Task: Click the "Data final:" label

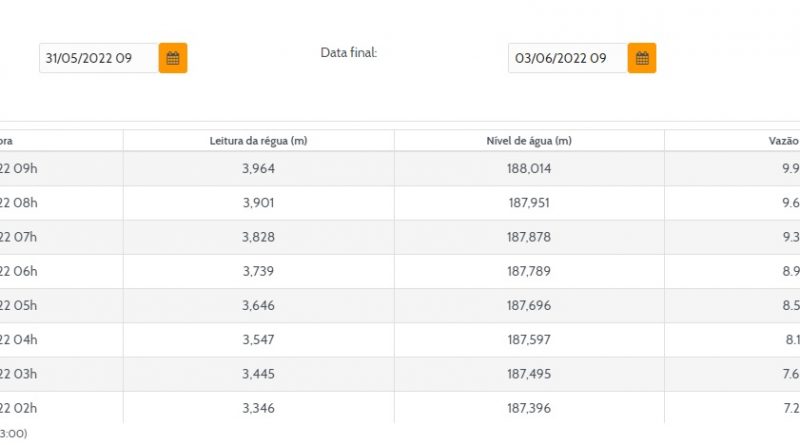Action: pyautogui.click(x=349, y=52)
